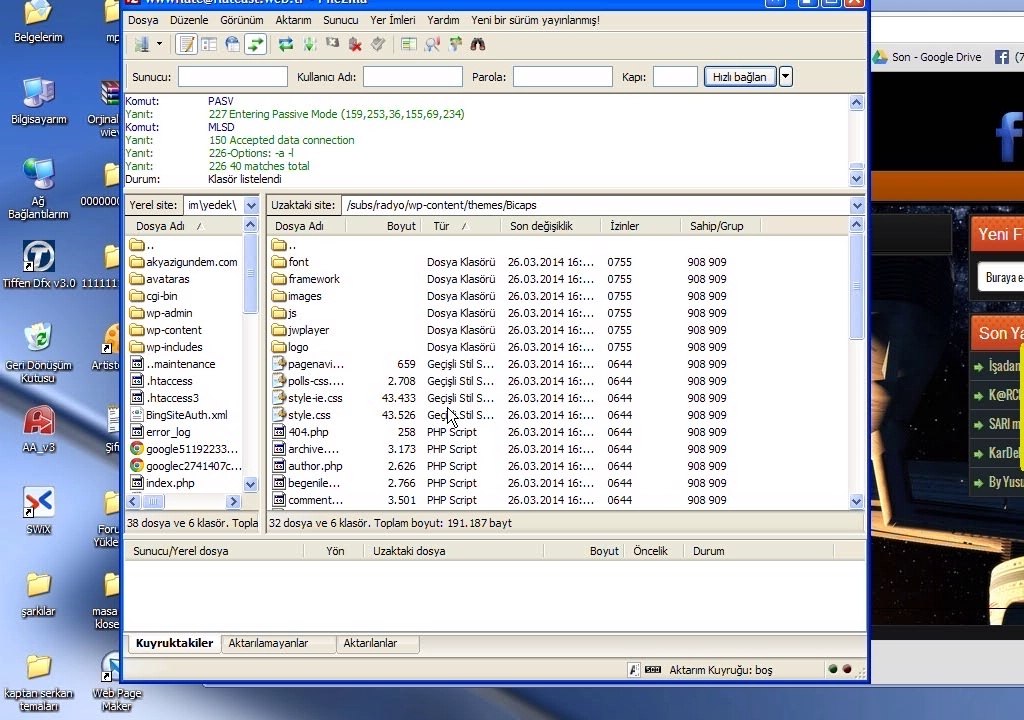Click the Yeni bir sürüm yayınlanmış! menu

click(x=535, y=20)
